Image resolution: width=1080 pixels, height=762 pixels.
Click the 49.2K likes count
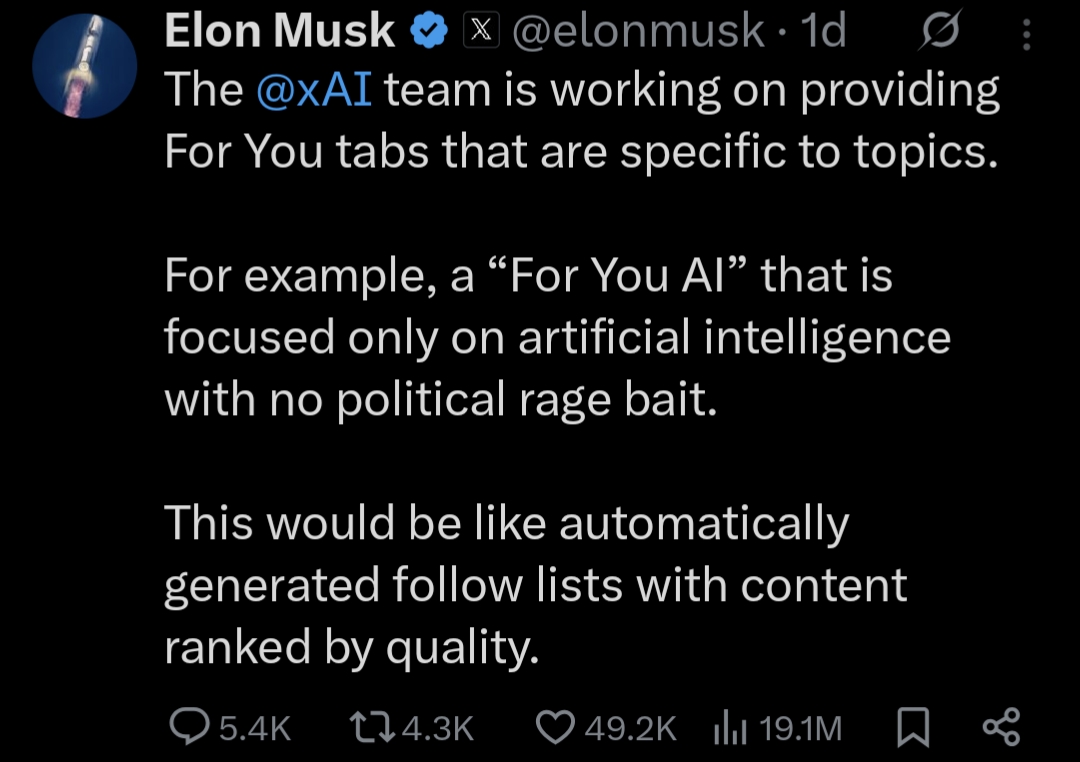click(630, 728)
